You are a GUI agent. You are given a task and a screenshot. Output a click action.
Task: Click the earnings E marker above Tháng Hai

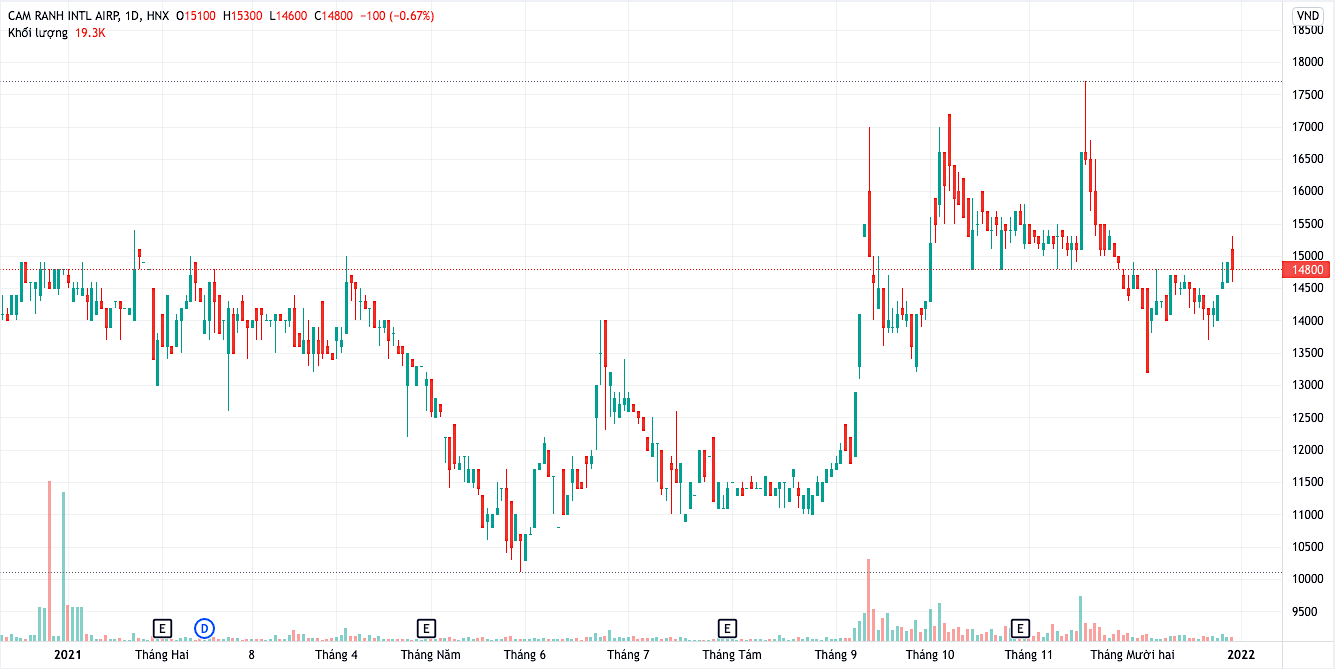point(163,628)
